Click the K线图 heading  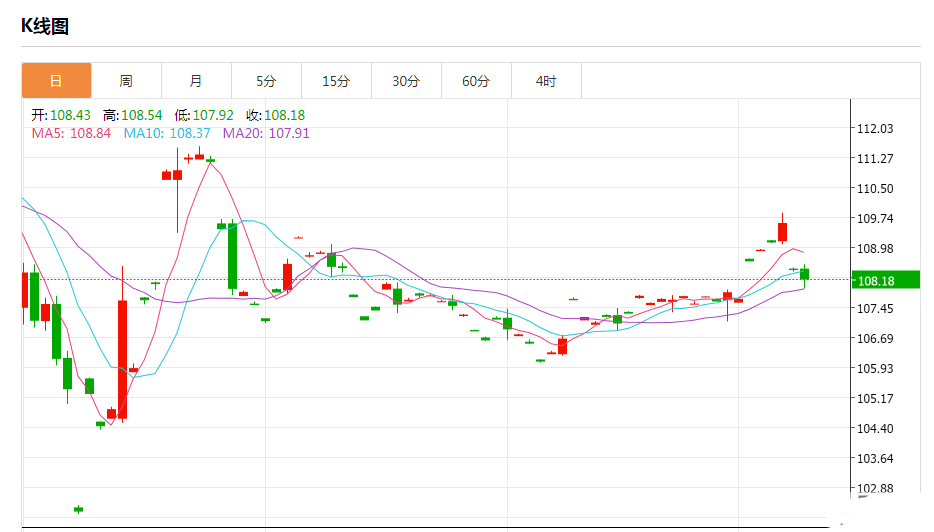(45, 26)
